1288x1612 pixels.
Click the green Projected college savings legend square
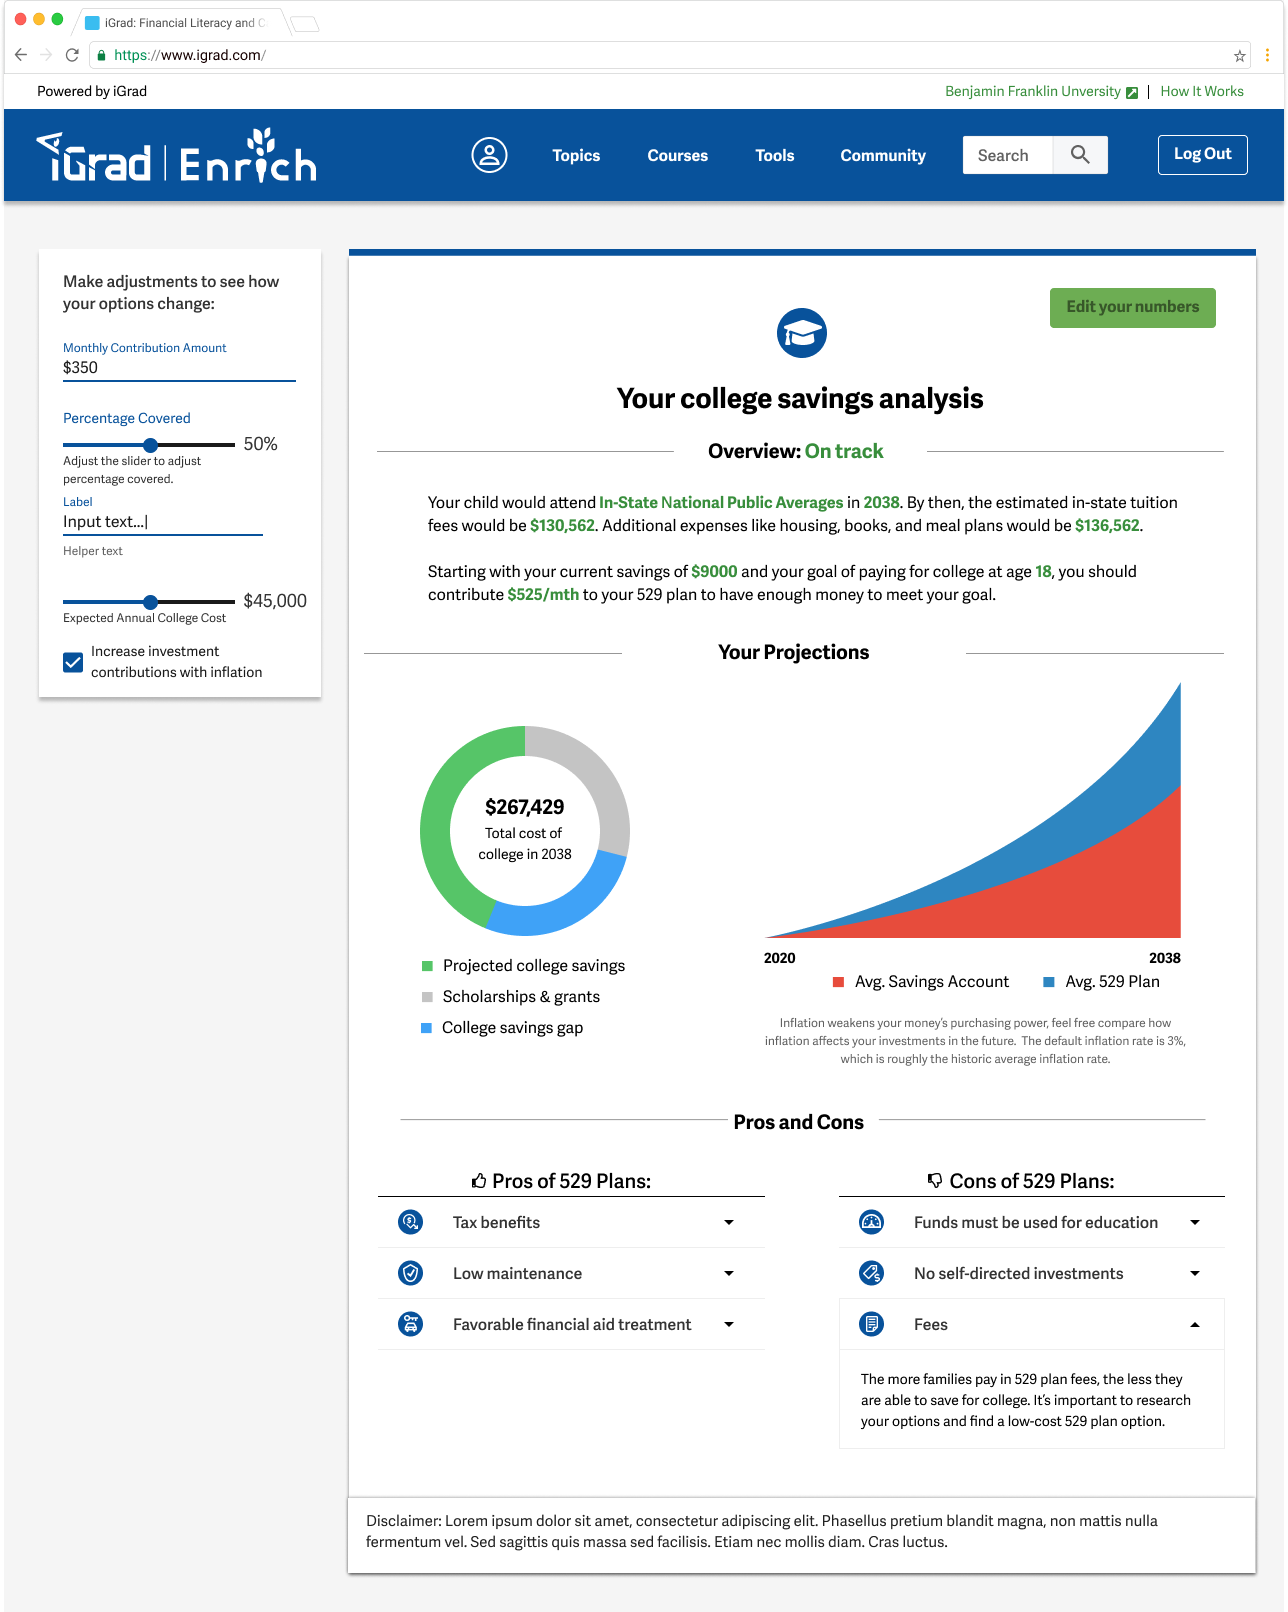click(427, 966)
